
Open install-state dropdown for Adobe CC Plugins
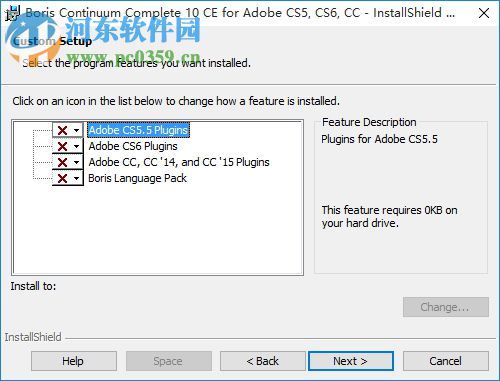[x=68, y=162]
